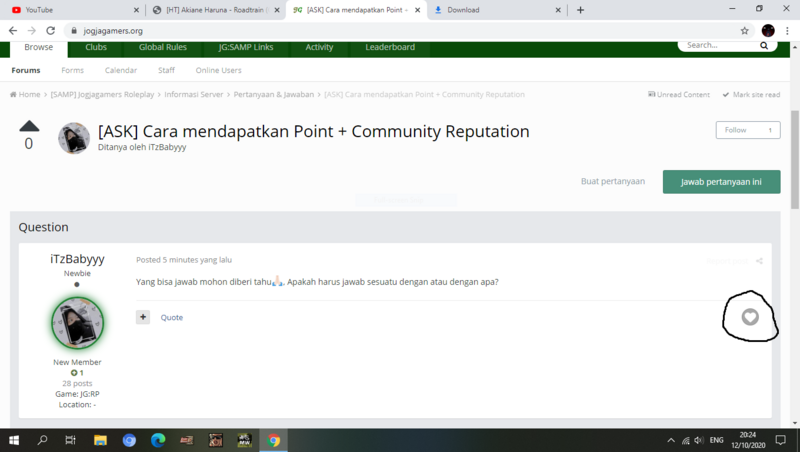Click Mark site read
Screen dimensions: 800x452
coord(751,94)
